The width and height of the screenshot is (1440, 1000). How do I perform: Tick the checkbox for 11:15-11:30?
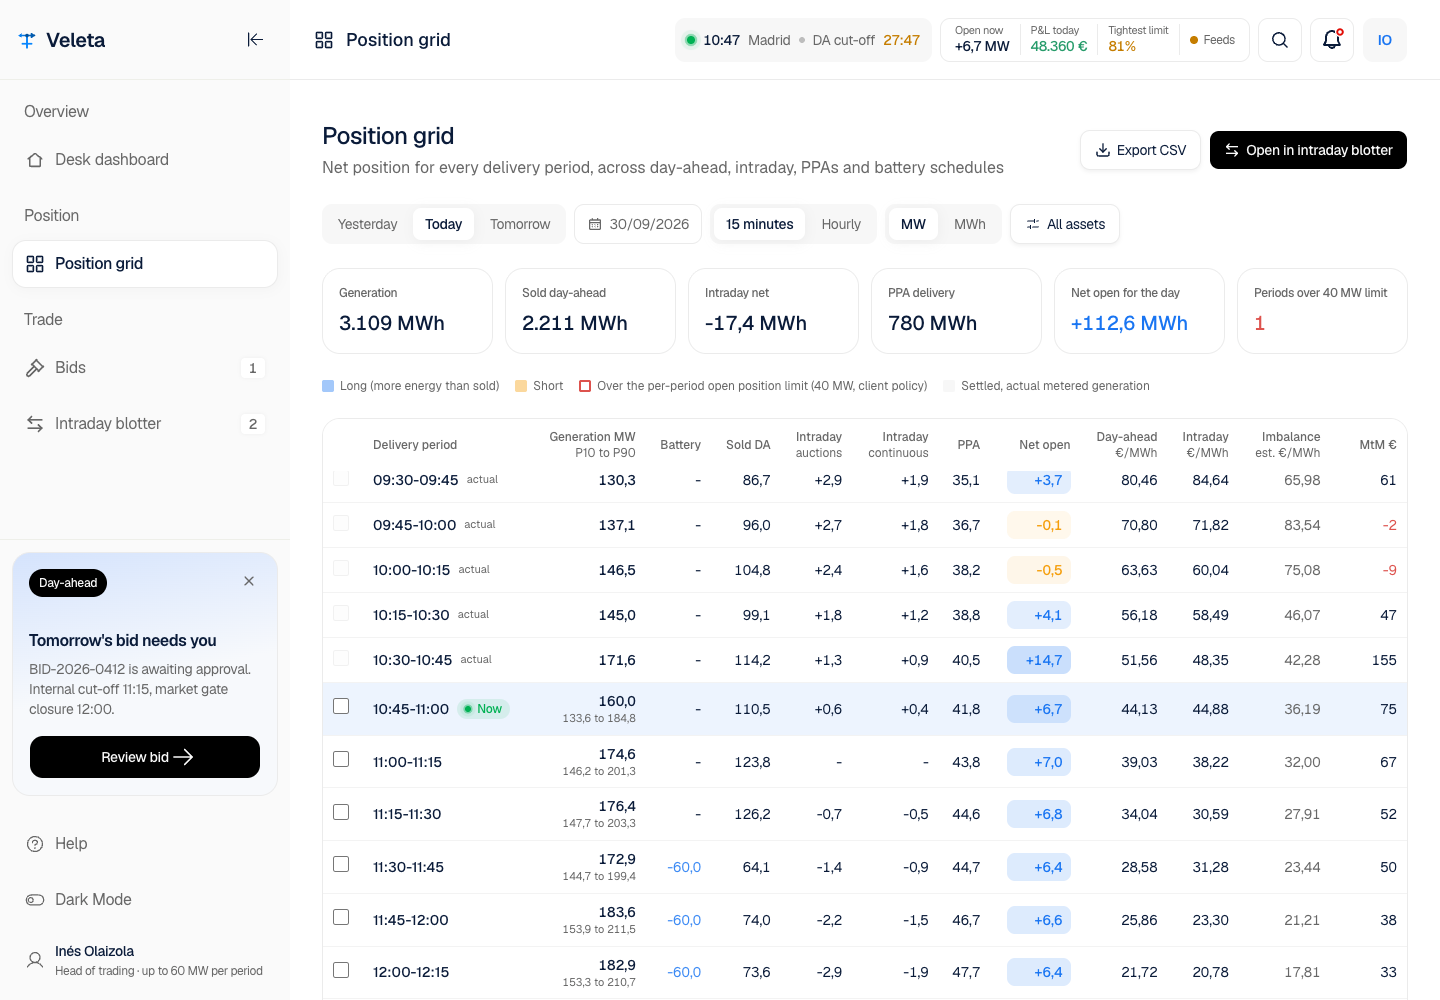coord(341,811)
